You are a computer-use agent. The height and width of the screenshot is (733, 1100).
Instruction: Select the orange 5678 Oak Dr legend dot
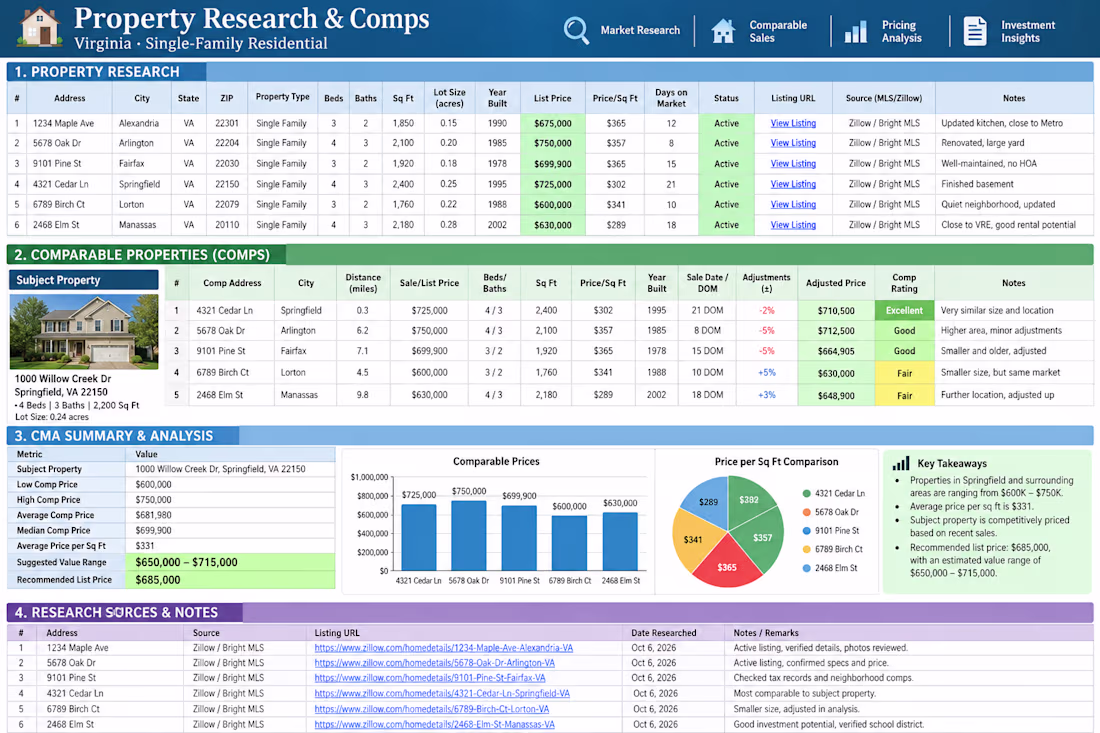pyautogui.click(x=807, y=512)
